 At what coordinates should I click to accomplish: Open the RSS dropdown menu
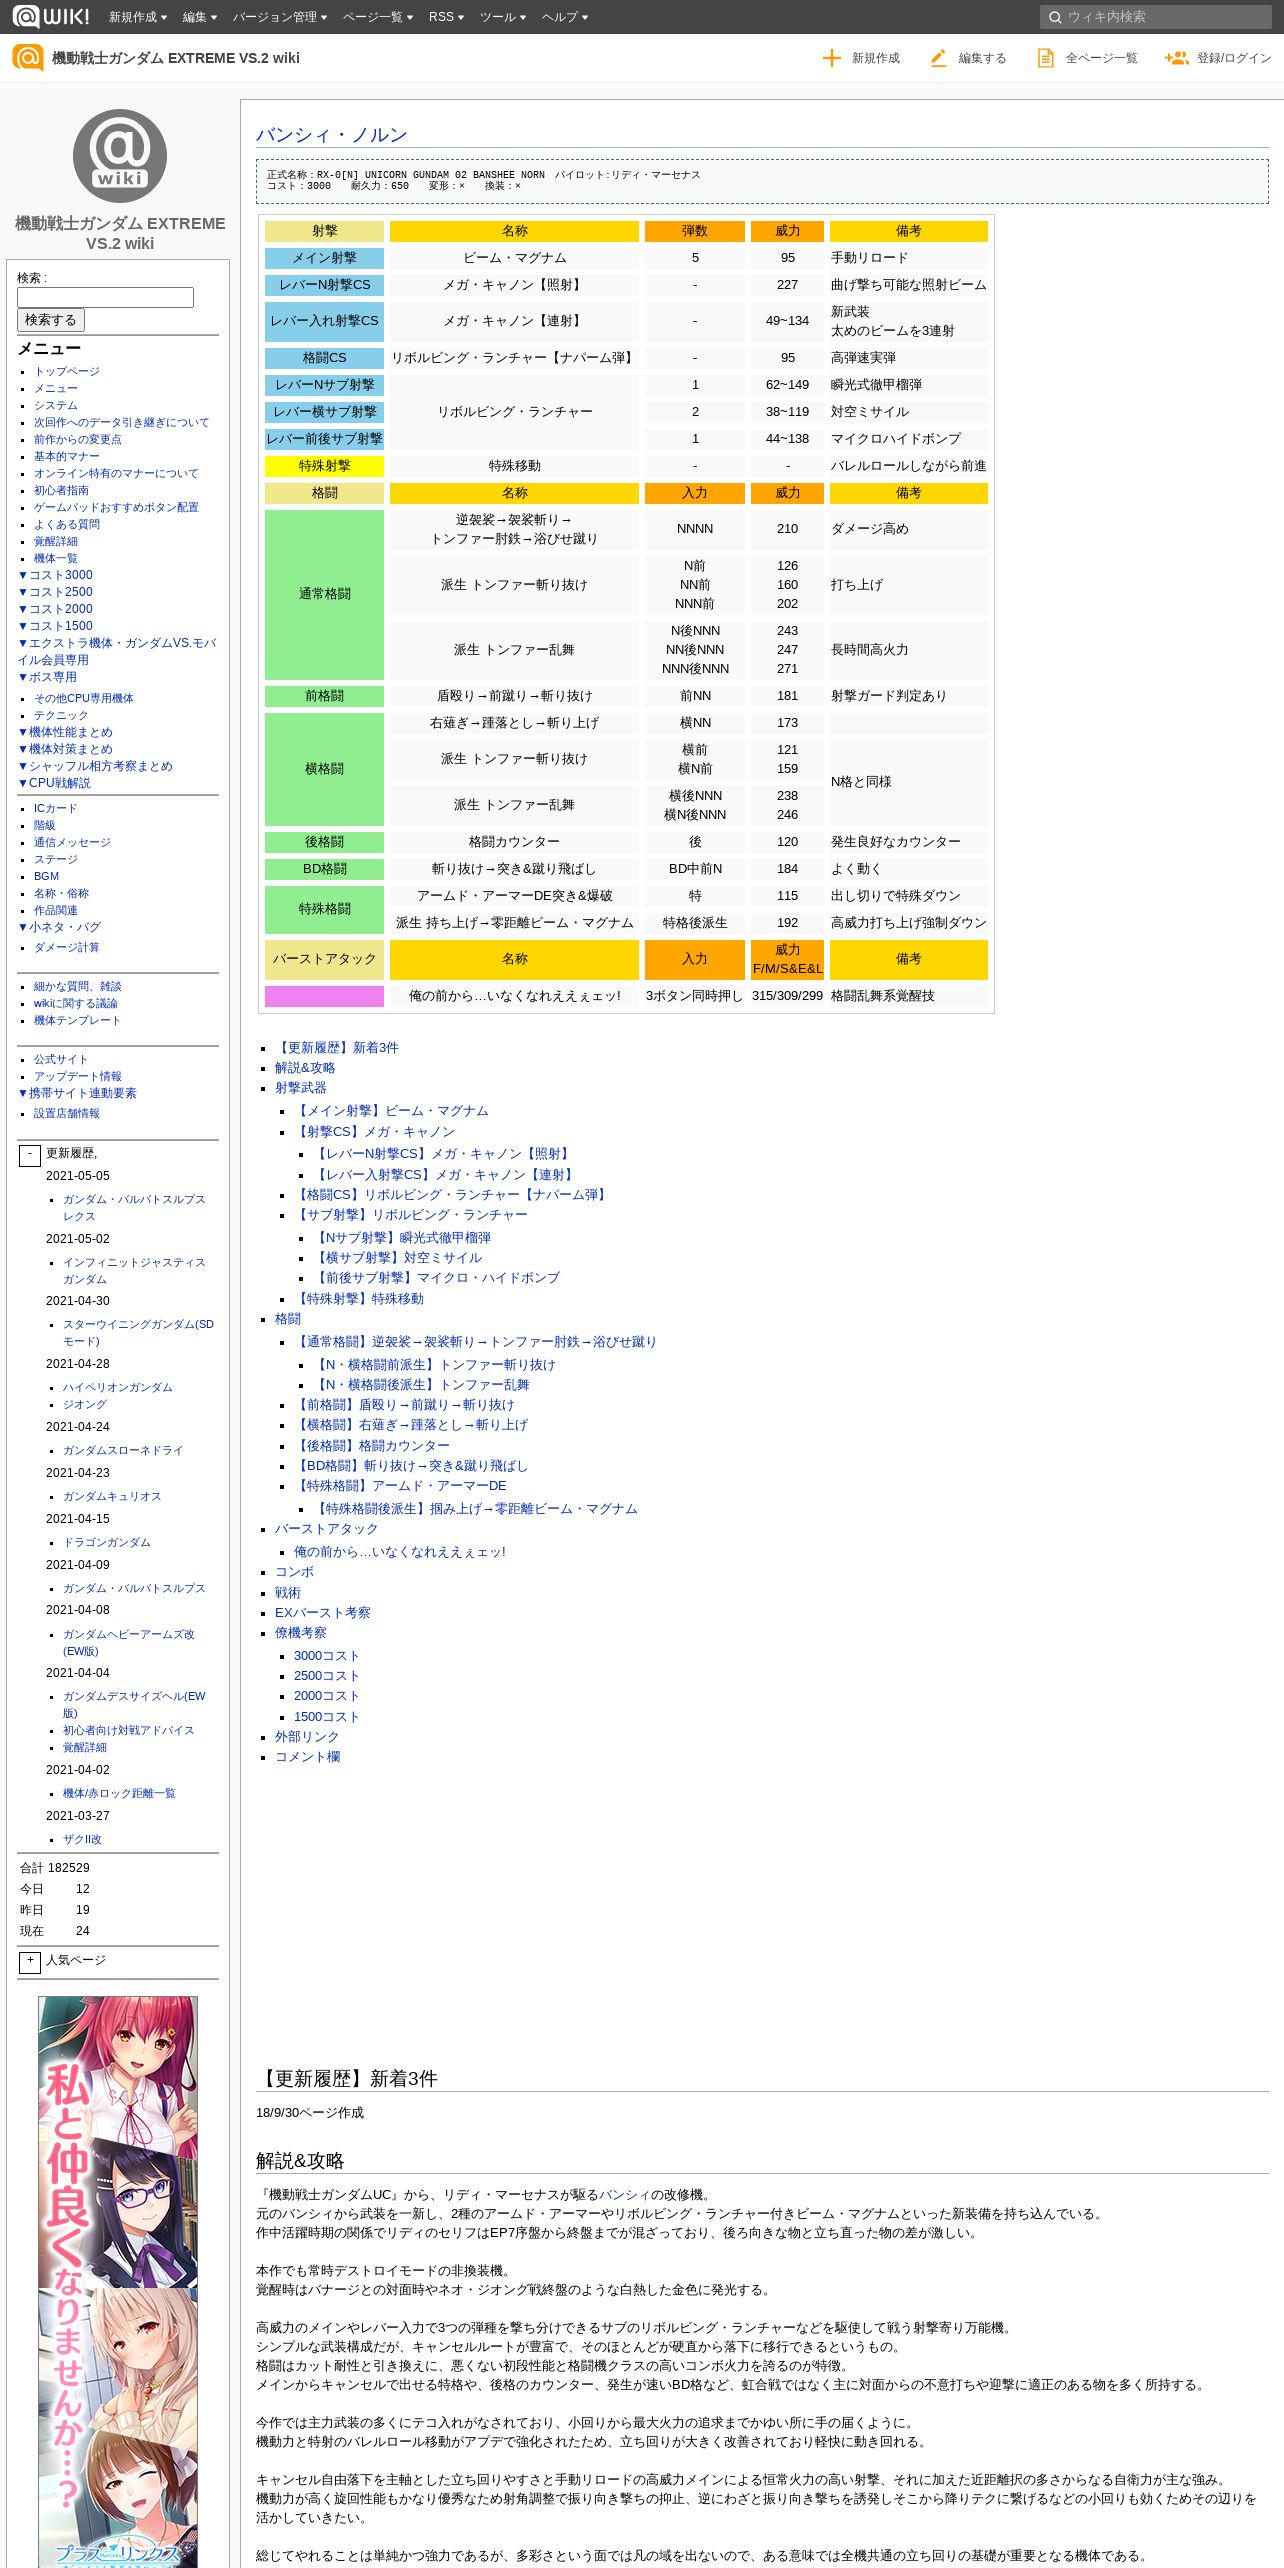(x=446, y=17)
